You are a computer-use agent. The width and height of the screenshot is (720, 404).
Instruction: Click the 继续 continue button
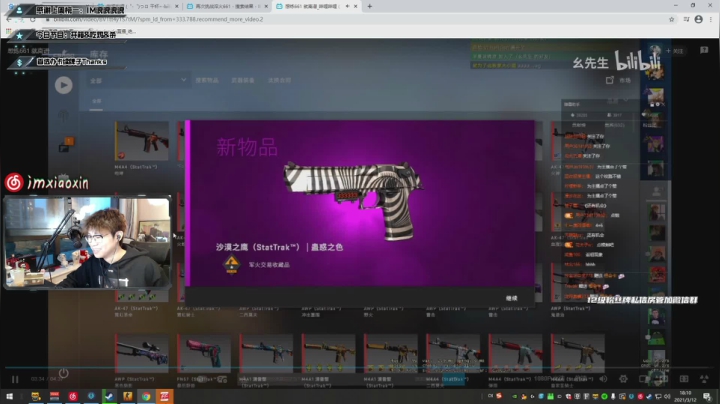coord(512,298)
